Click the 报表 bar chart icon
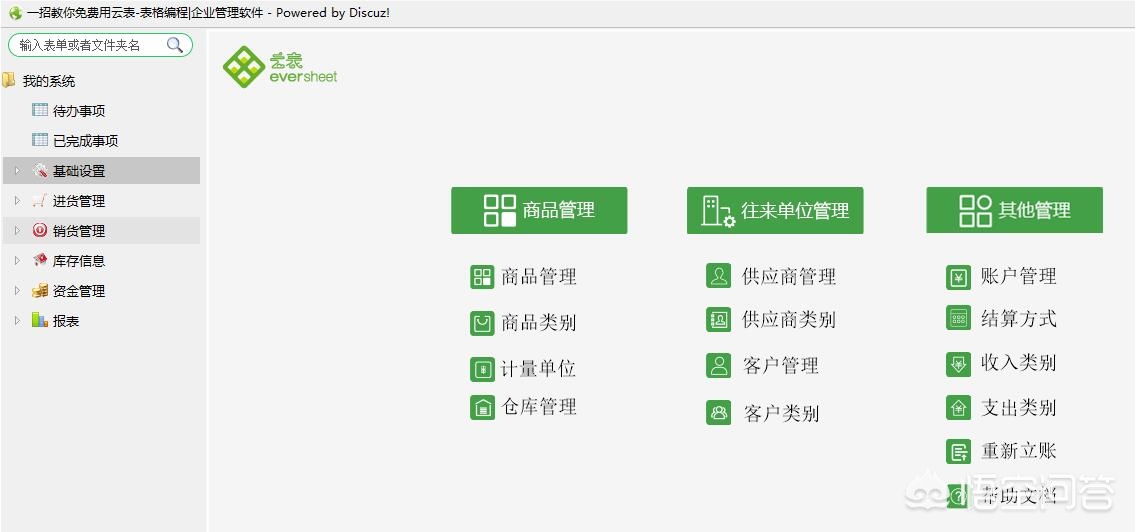Image resolution: width=1135 pixels, height=532 pixels. [40, 320]
